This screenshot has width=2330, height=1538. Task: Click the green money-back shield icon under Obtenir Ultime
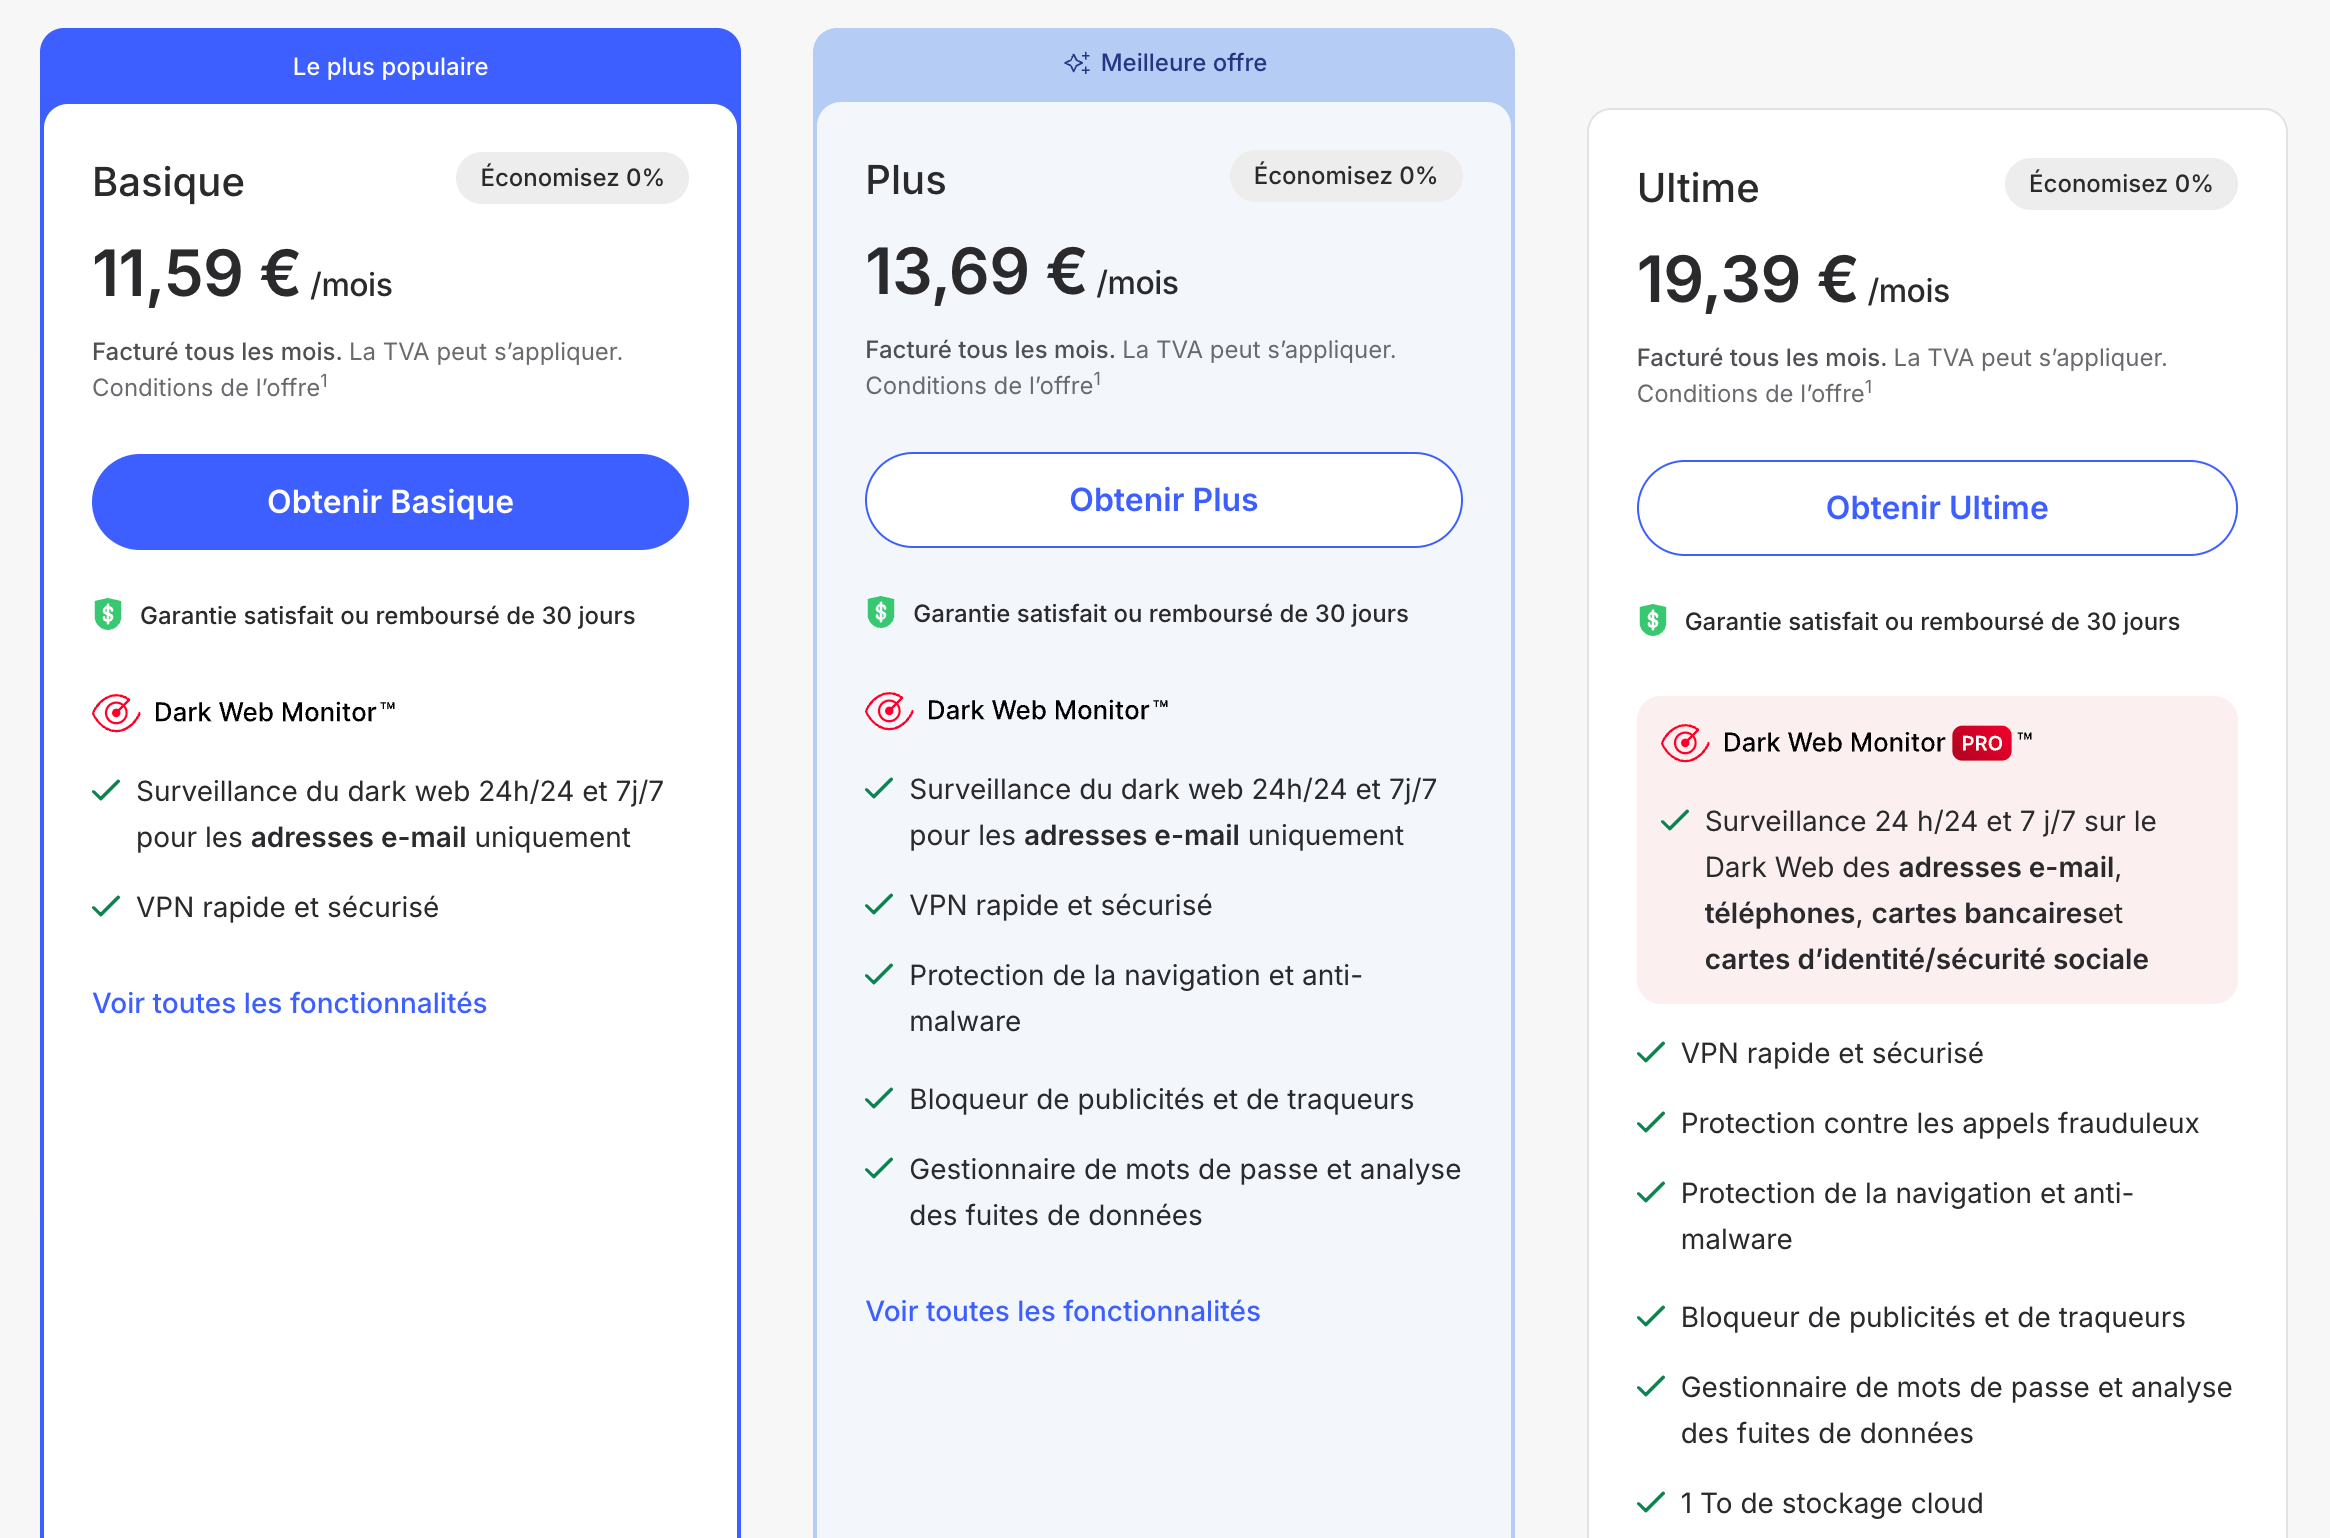pos(1652,620)
